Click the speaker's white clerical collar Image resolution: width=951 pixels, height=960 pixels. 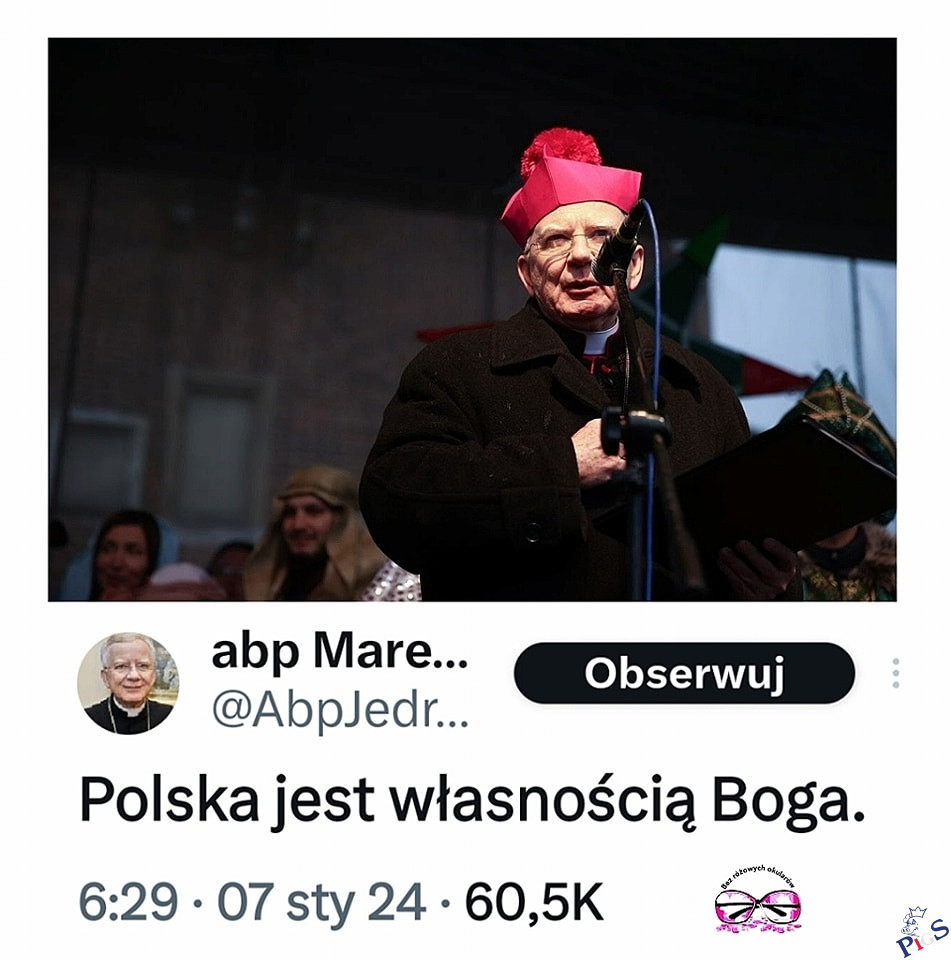pyautogui.click(x=600, y=340)
